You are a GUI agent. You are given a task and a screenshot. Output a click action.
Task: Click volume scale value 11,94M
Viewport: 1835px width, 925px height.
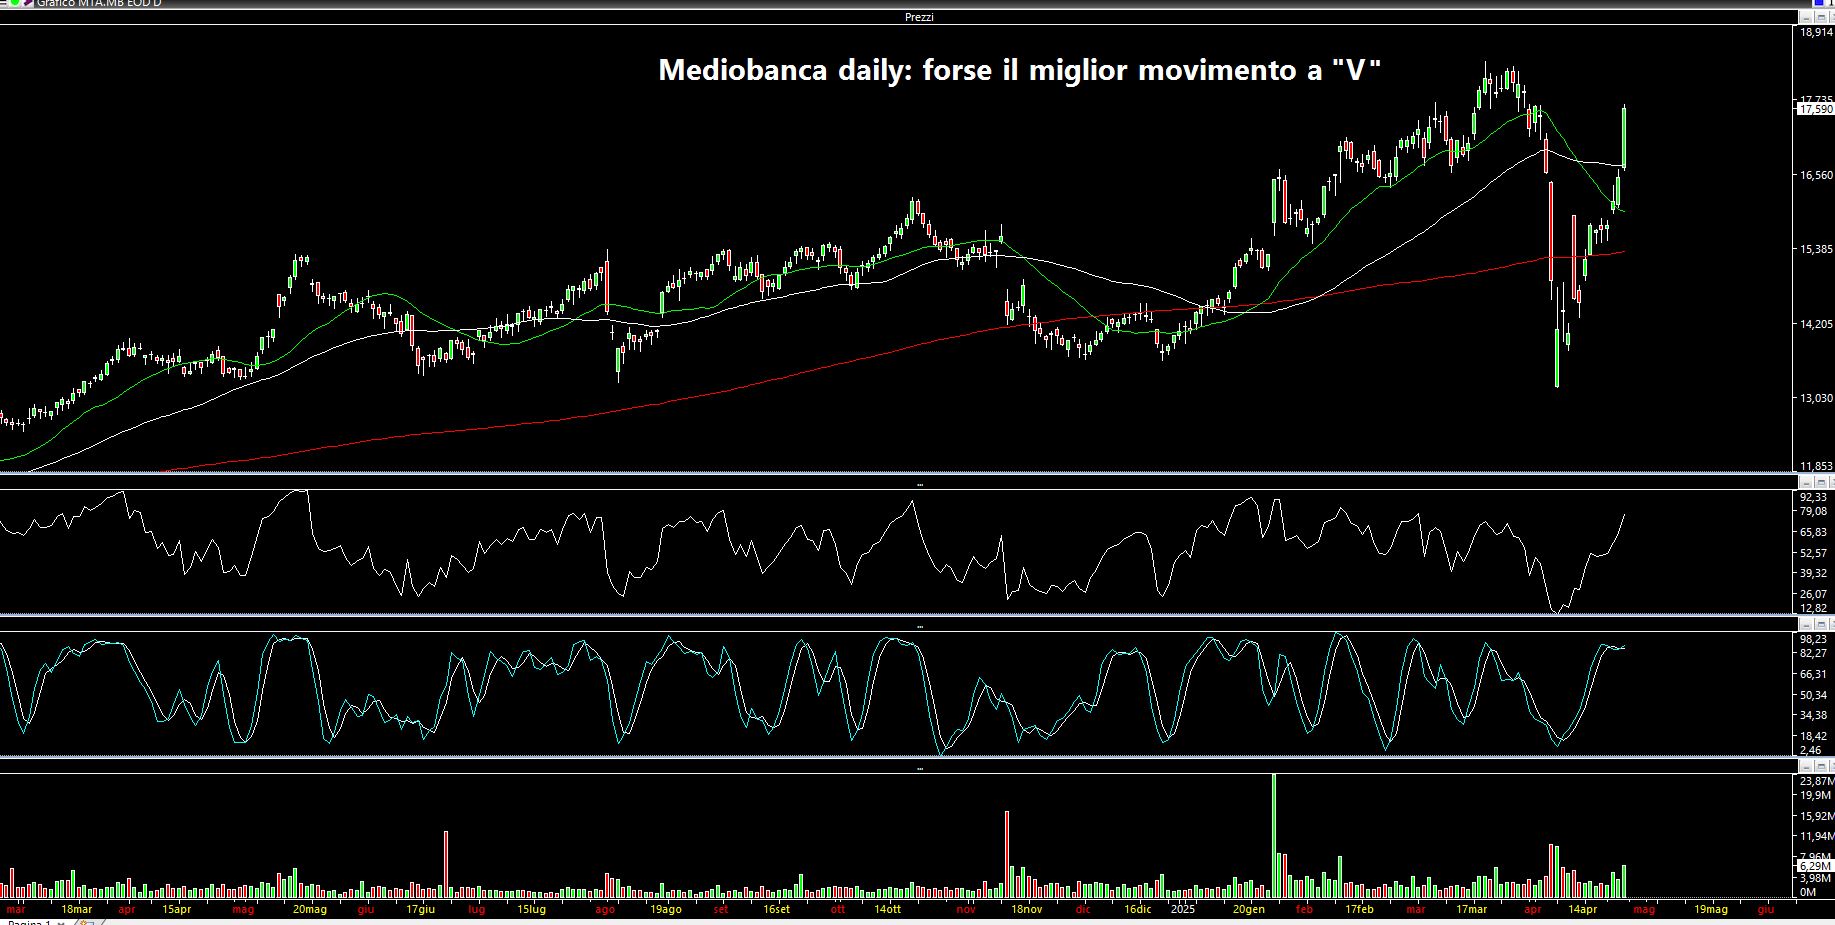1816,836
